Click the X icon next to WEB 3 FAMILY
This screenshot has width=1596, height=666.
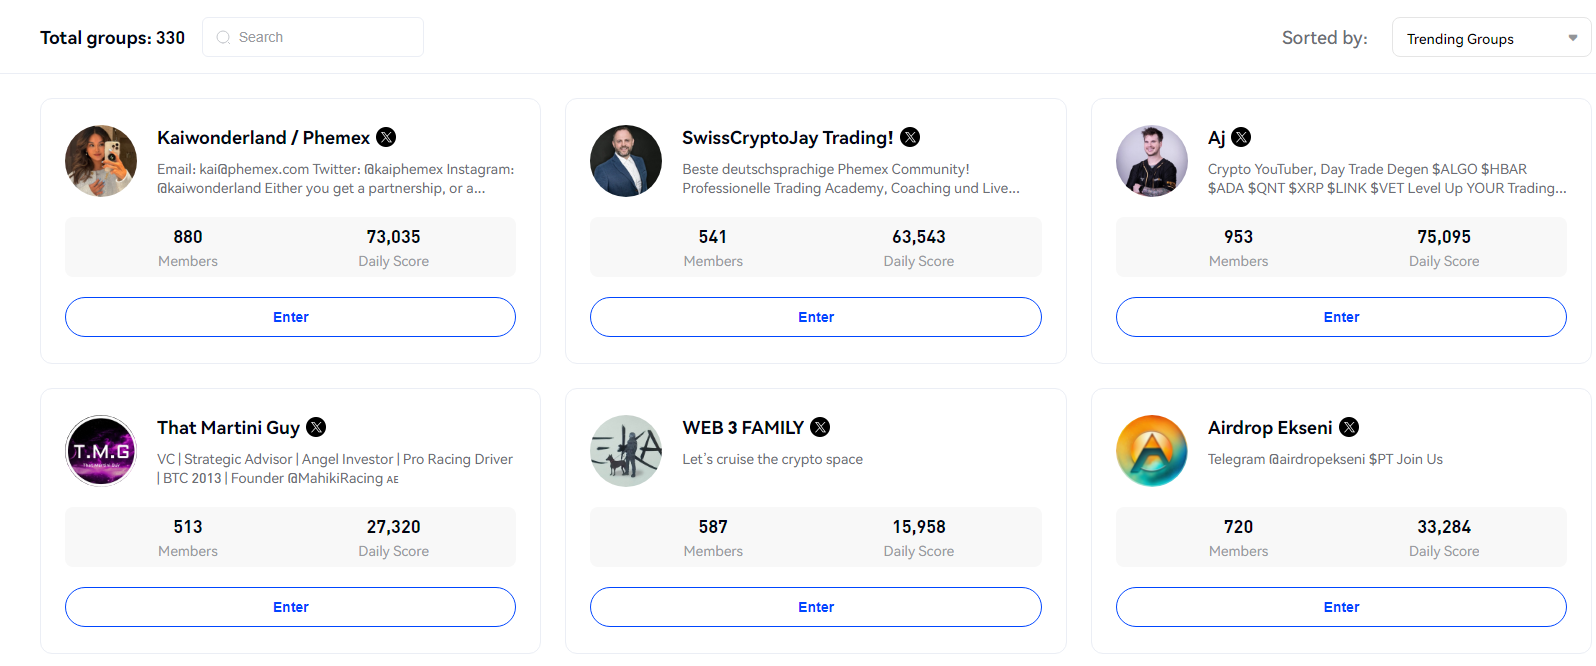(x=820, y=427)
